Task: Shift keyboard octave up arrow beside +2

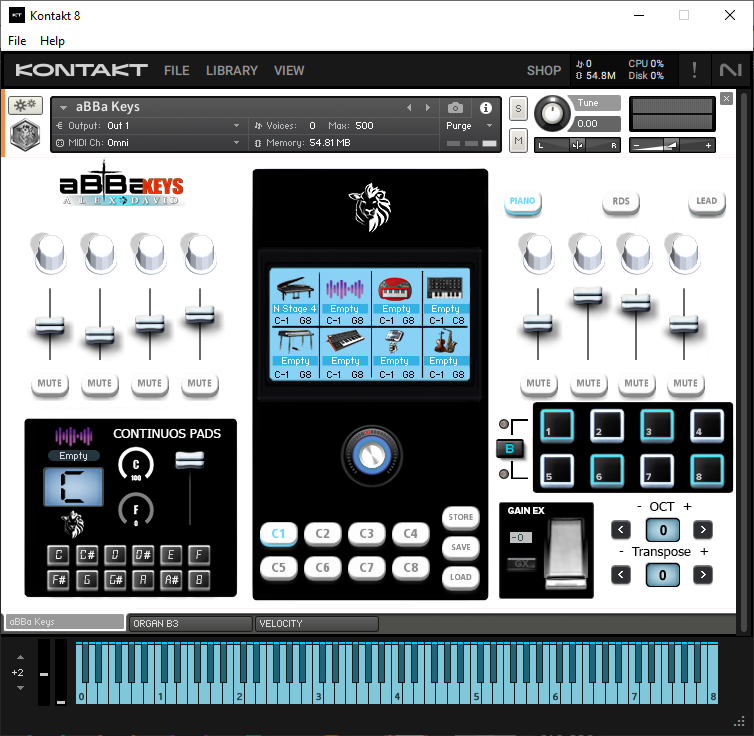Action: (x=20, y=657)
